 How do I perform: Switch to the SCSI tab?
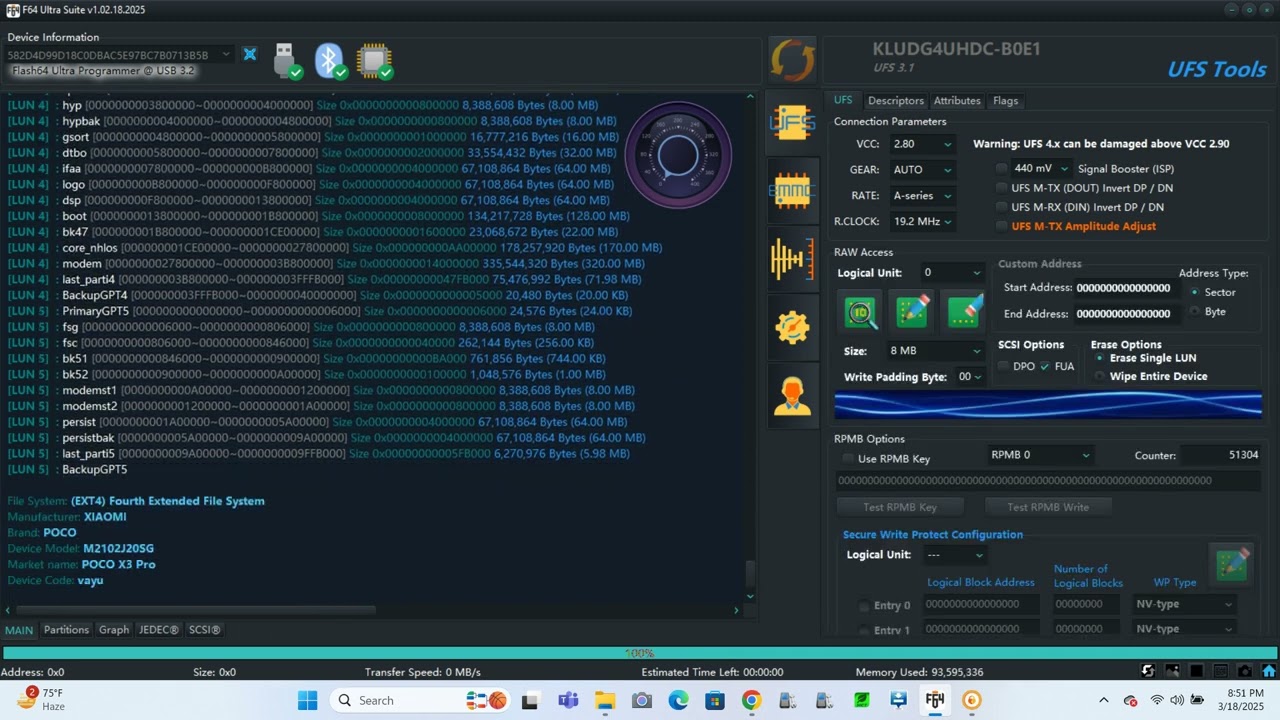(204, 630)
